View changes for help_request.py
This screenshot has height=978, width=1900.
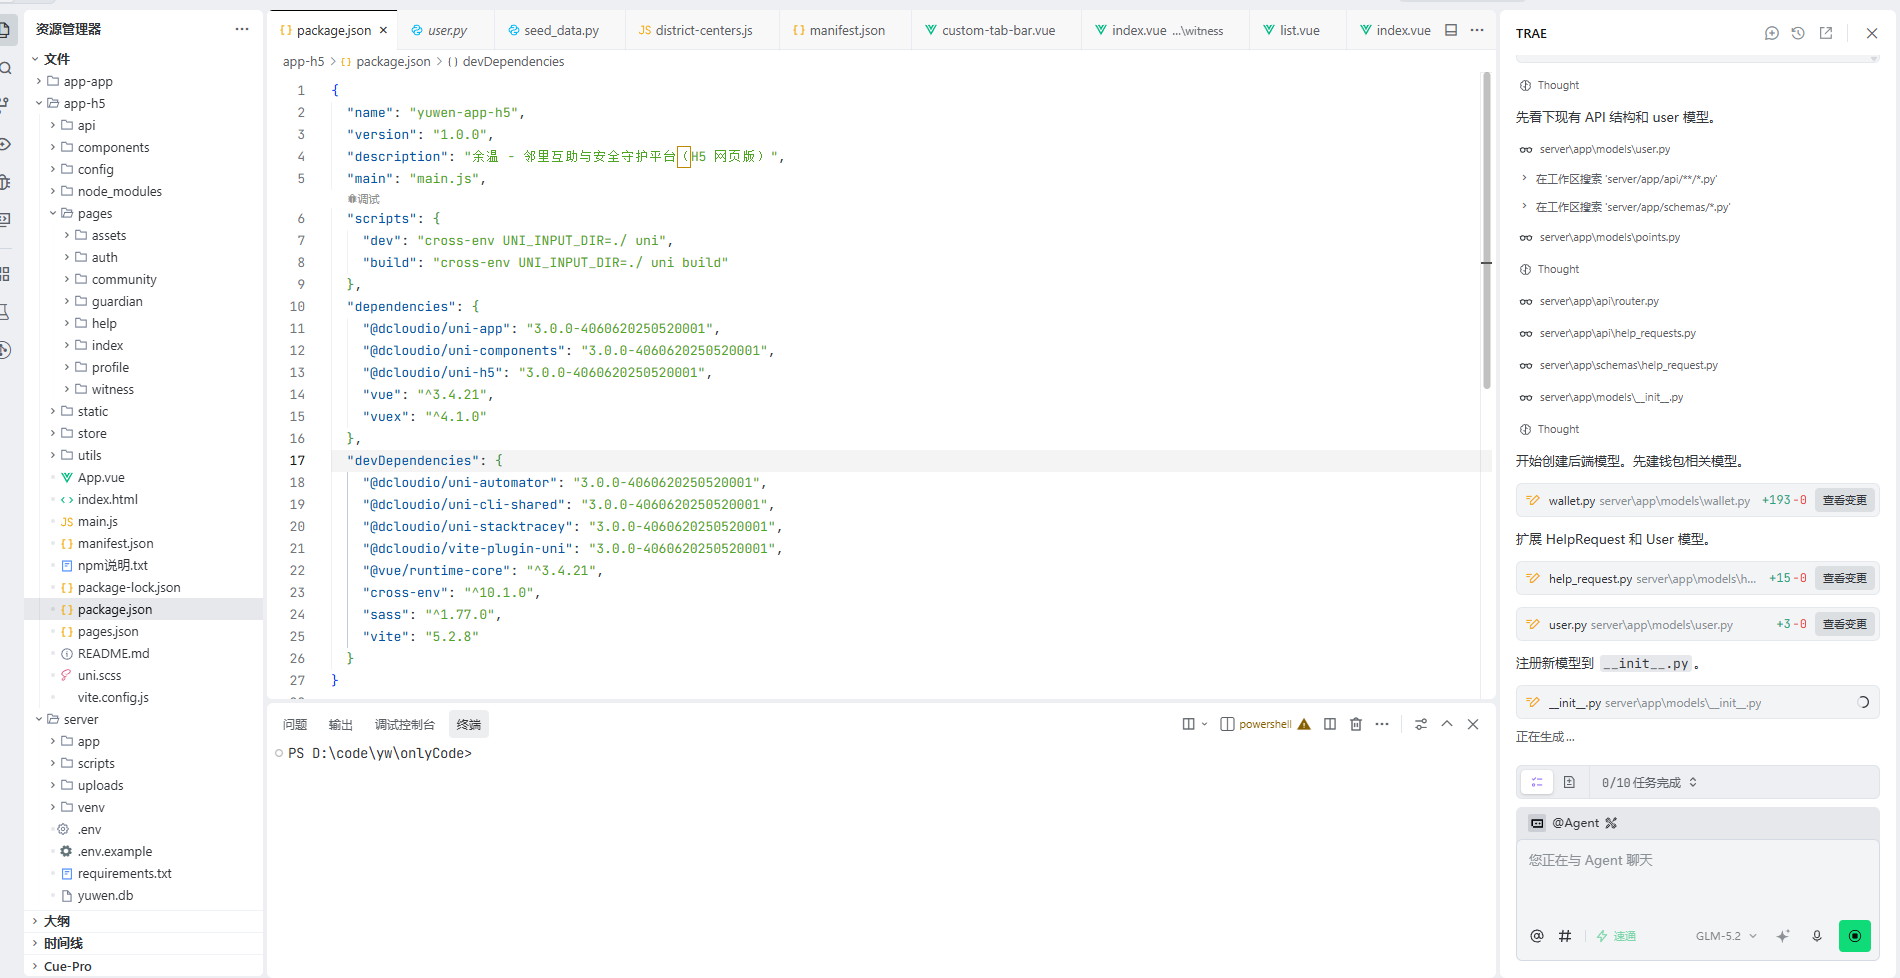pyautogui.click(x=1844, y=578)
